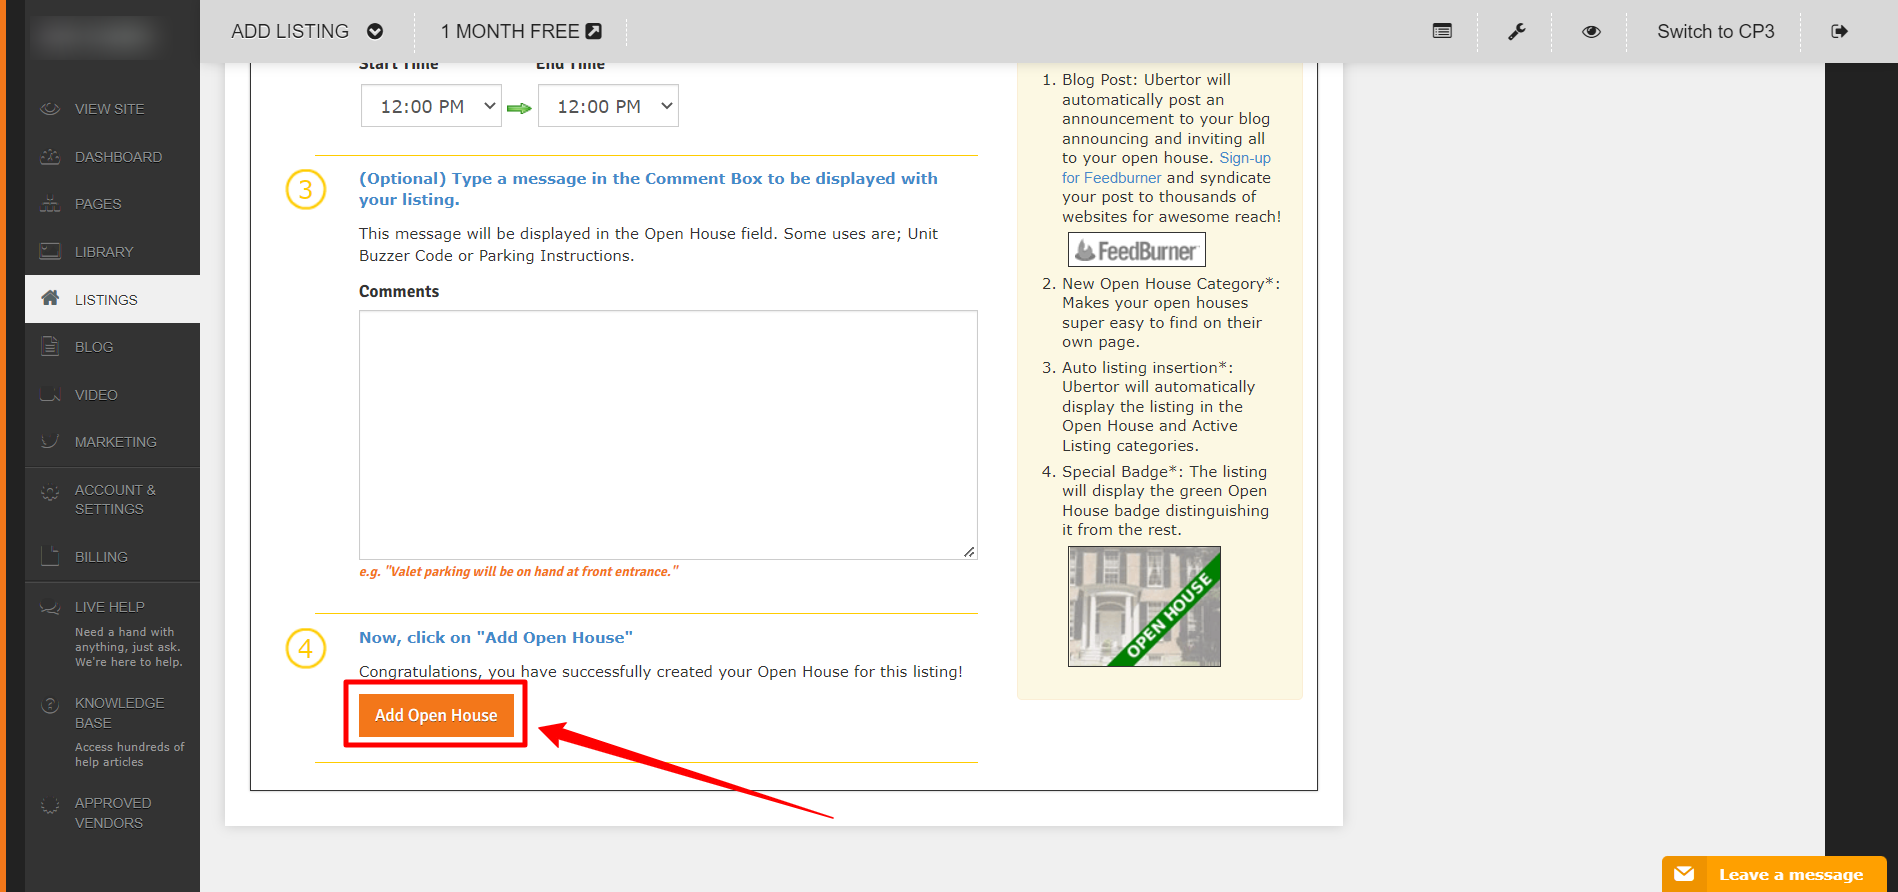The image size is (1898, 892).
Task: Click the Video icon in sidebar
Action: pyautogui.click(x=50, y=394)
